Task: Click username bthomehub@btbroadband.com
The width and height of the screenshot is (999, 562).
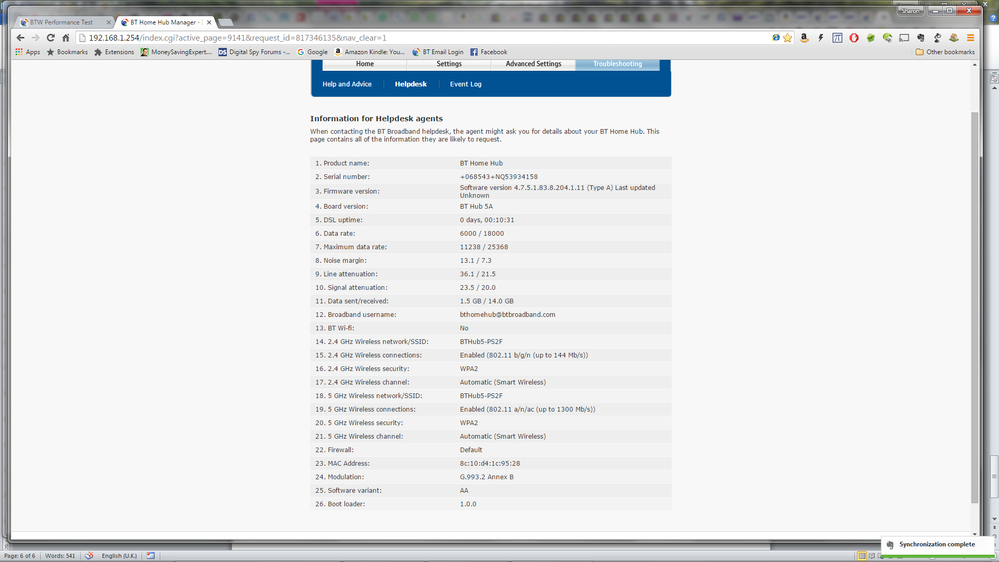Action: pyautogui.click(x=507, y=315)
